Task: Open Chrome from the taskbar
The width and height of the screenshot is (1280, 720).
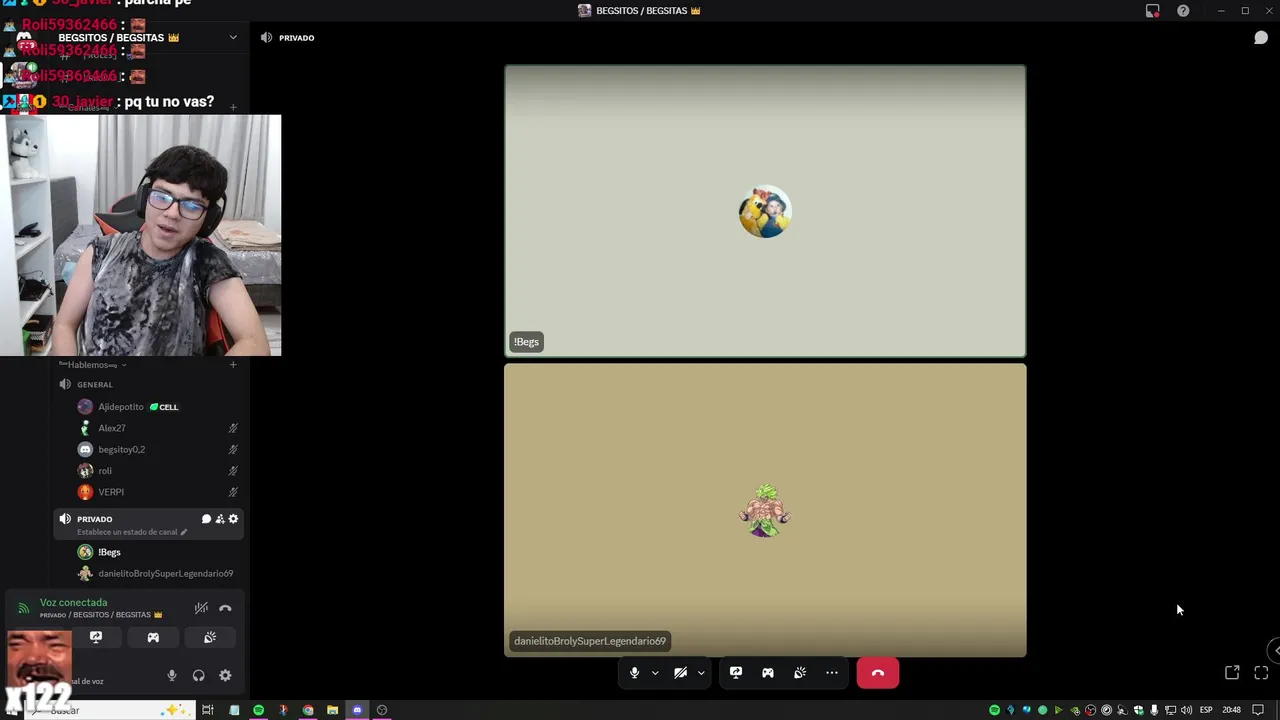Action: 308,710
